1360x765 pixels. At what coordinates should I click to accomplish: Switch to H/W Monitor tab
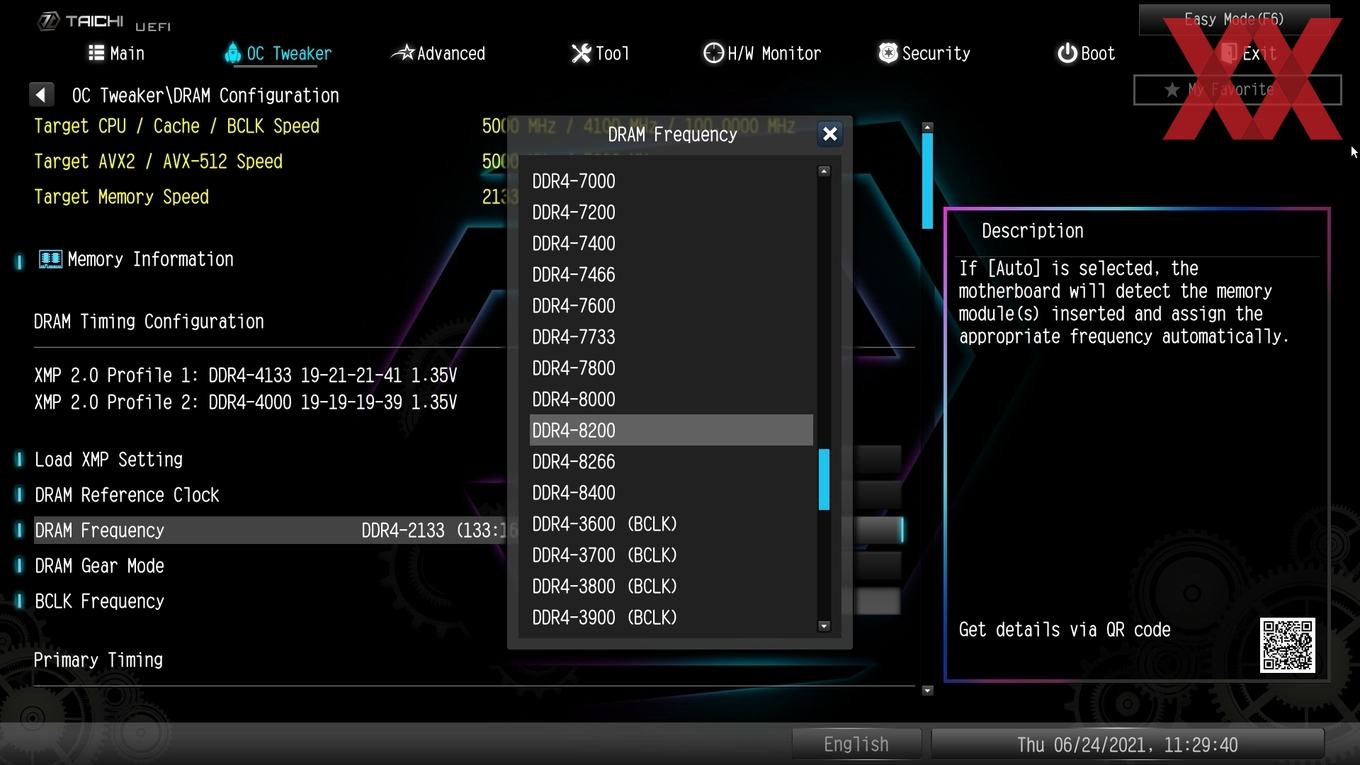(762, 53)
